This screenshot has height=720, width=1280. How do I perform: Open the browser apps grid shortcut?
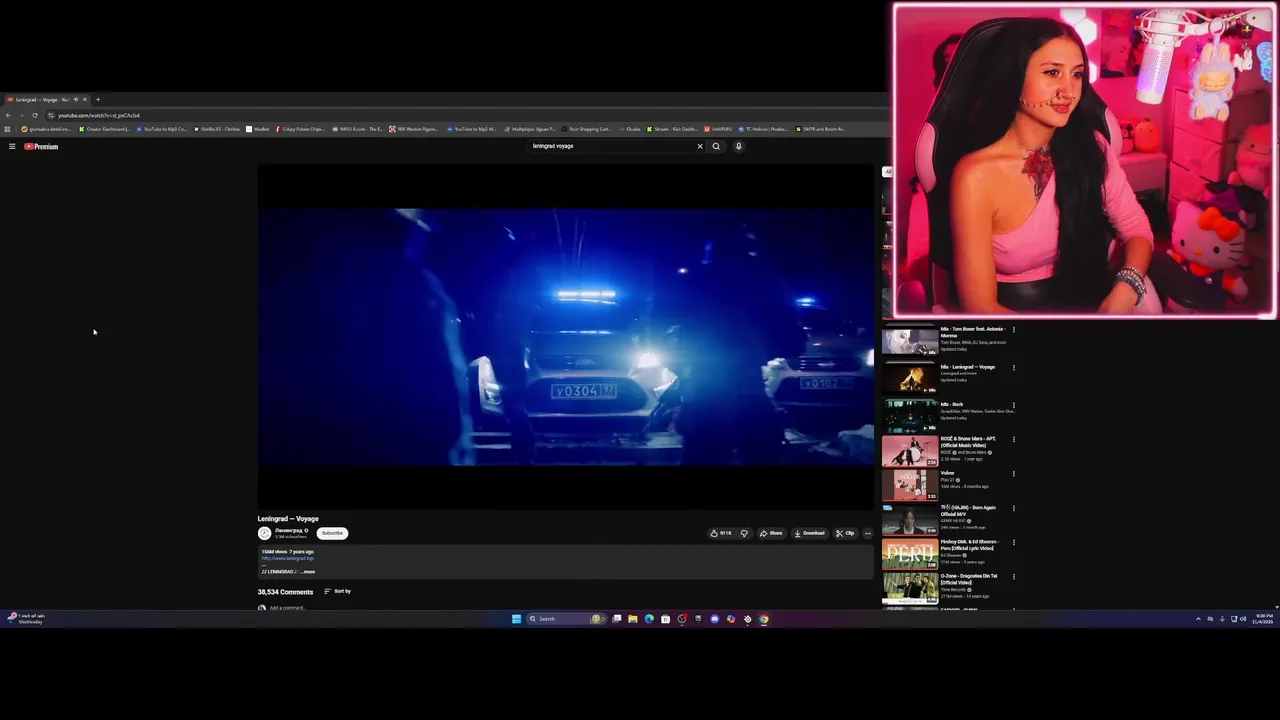click(8, 129)
